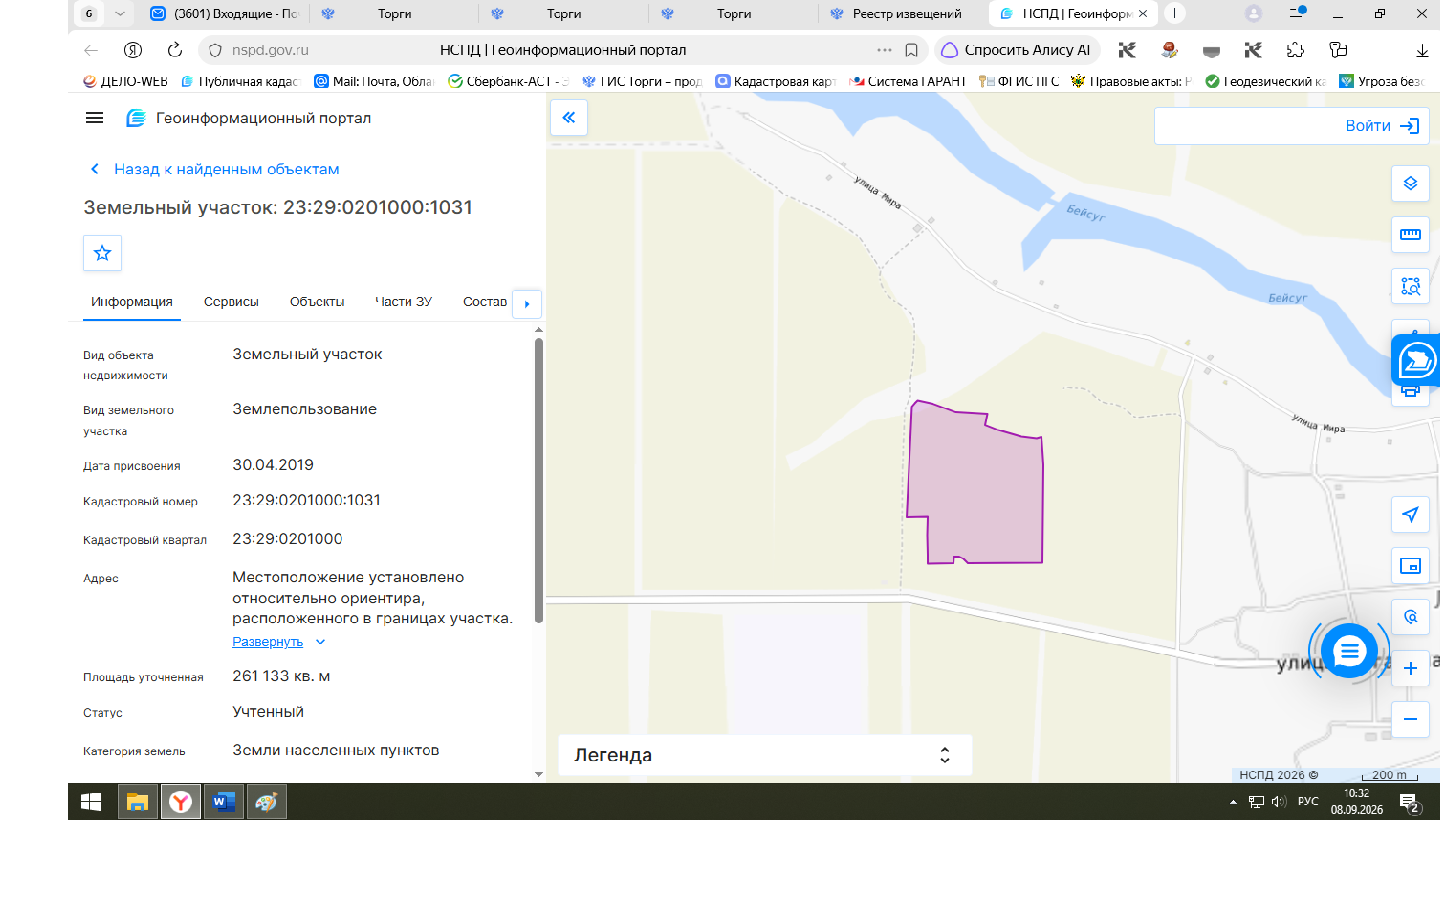
Task: Click cadastral number 23:29:0201000:1031 value
Action: (x=306, y=500)
